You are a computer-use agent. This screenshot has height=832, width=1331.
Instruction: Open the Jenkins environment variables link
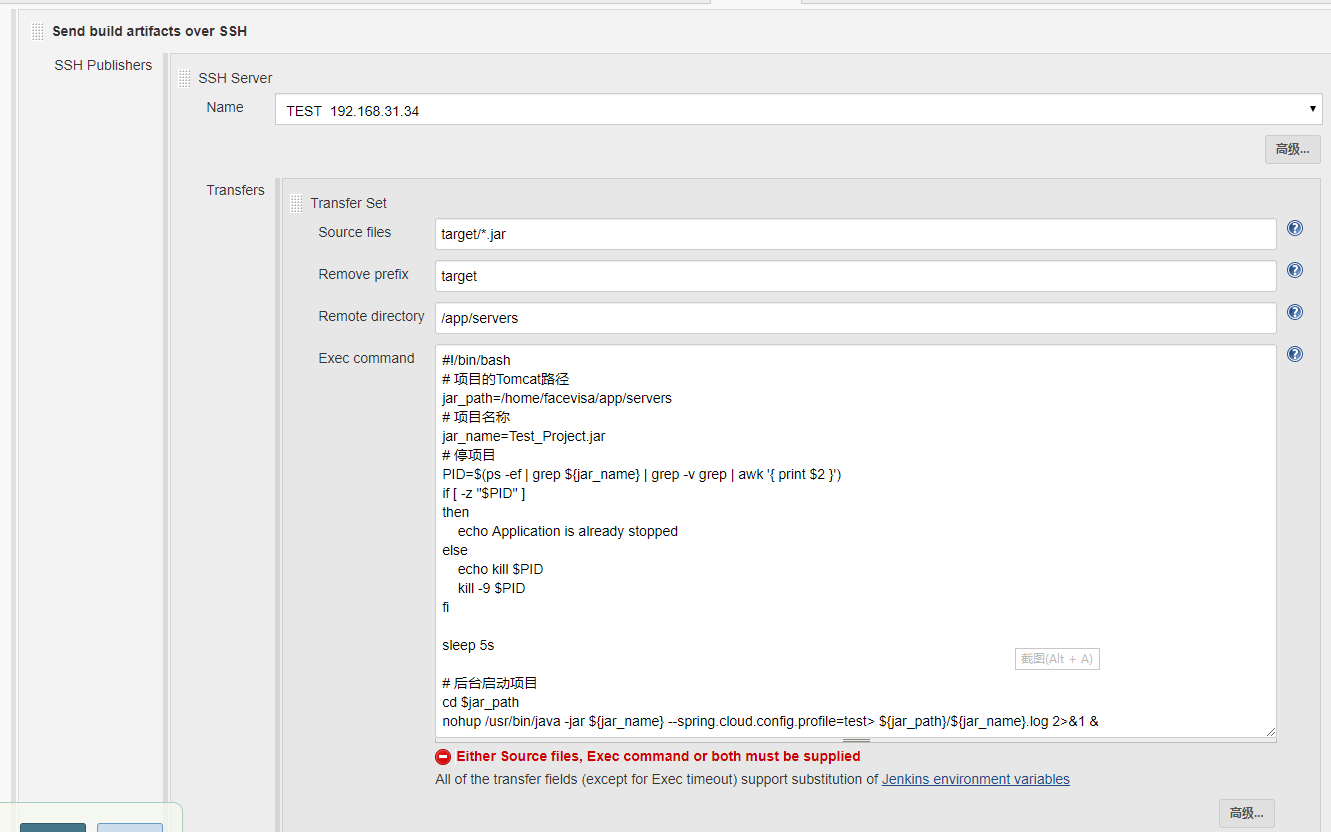[x=975, y=779]
